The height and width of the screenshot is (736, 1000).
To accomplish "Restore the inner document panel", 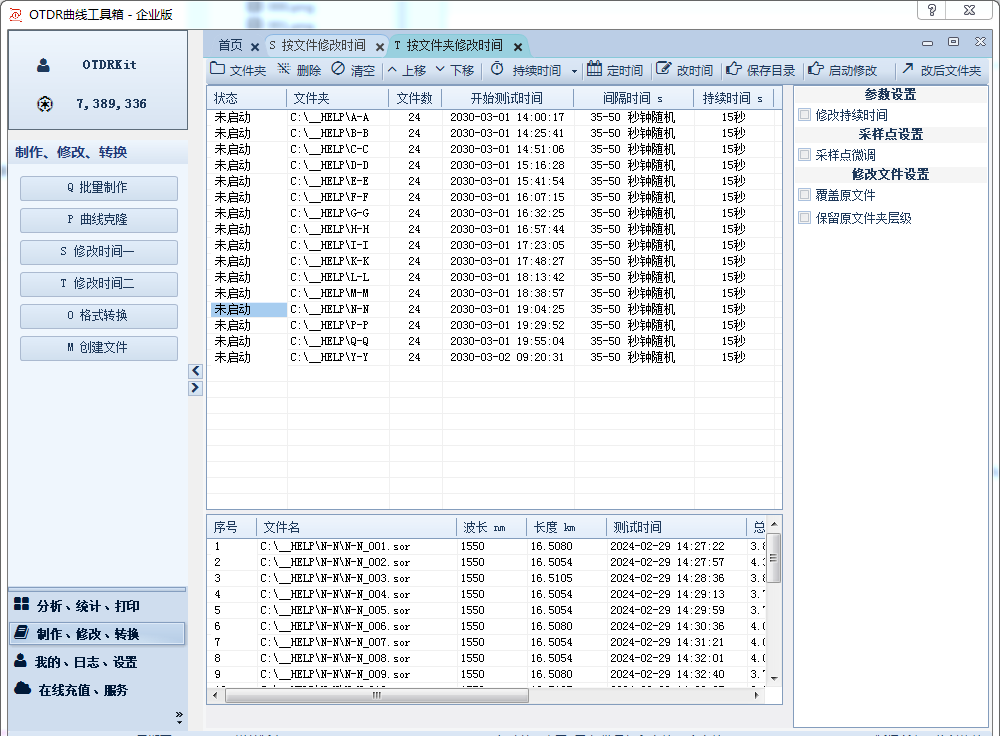I will [x=953, y=41].
